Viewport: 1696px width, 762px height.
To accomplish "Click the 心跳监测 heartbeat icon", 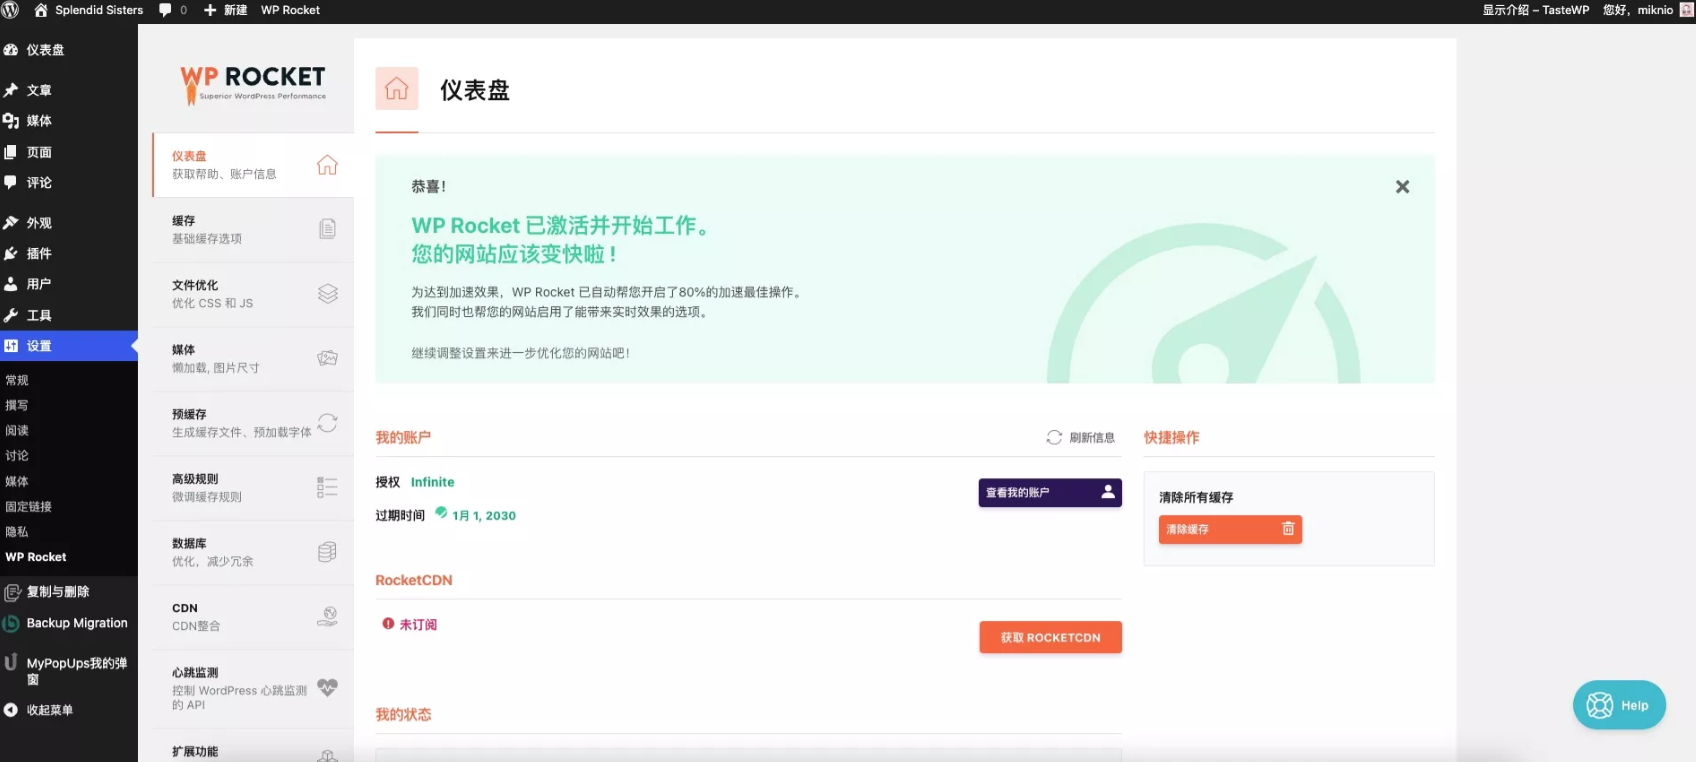I will click(327, 687).
